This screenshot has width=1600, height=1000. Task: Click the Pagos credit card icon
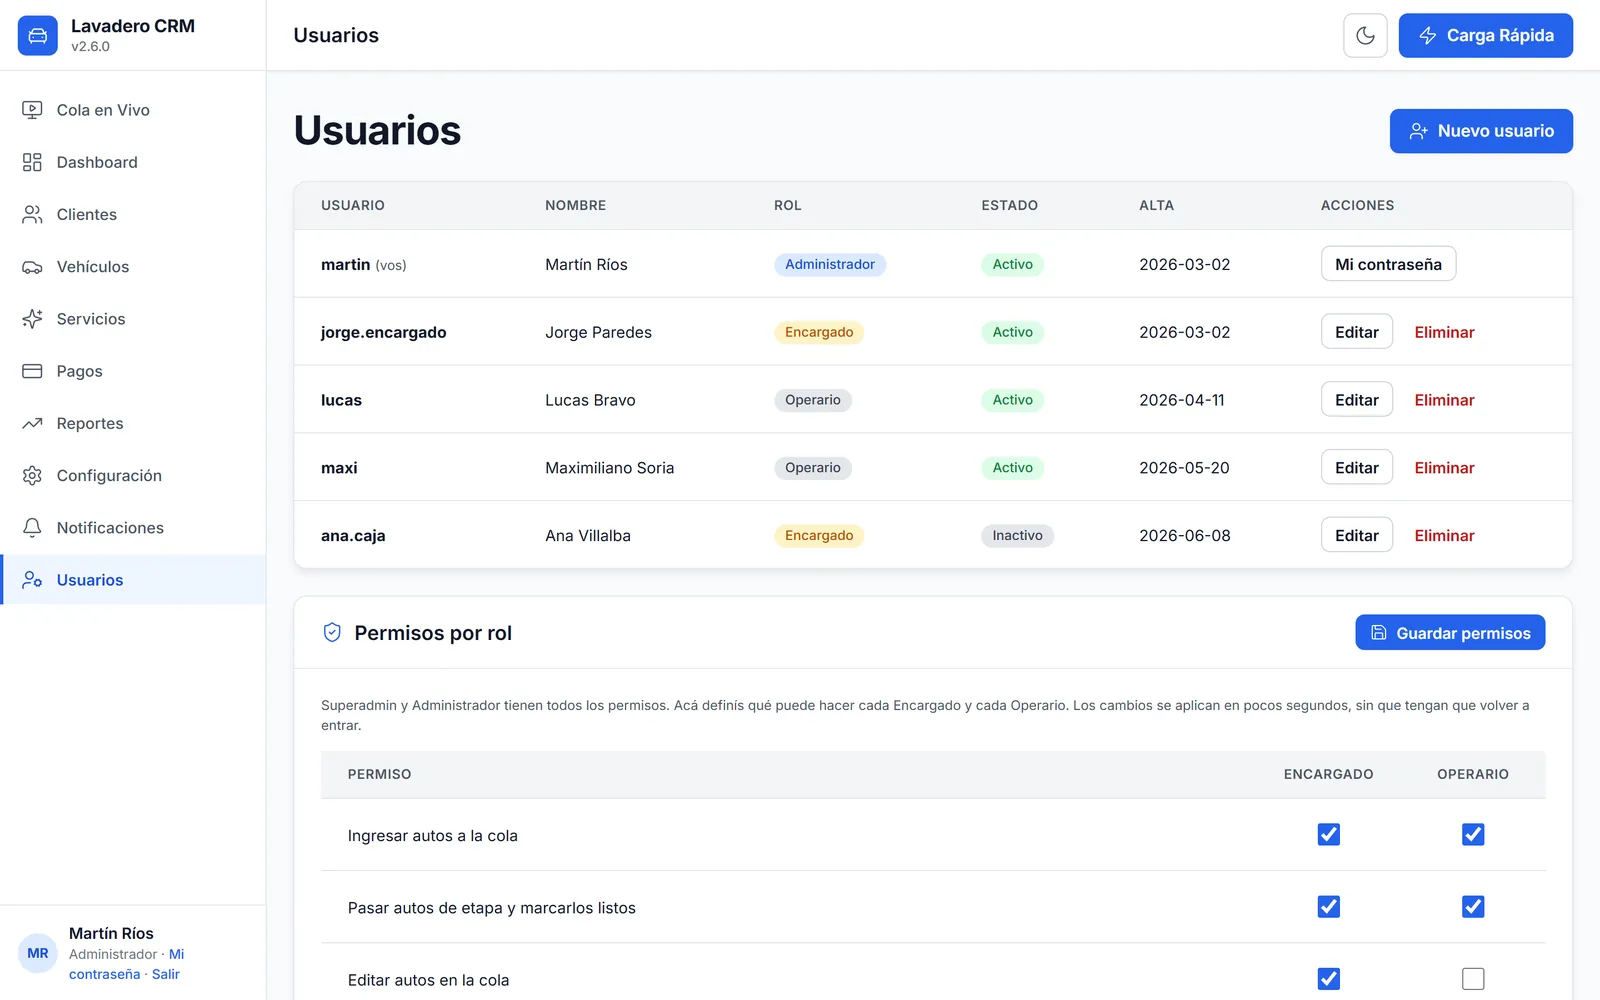(32, 371)
